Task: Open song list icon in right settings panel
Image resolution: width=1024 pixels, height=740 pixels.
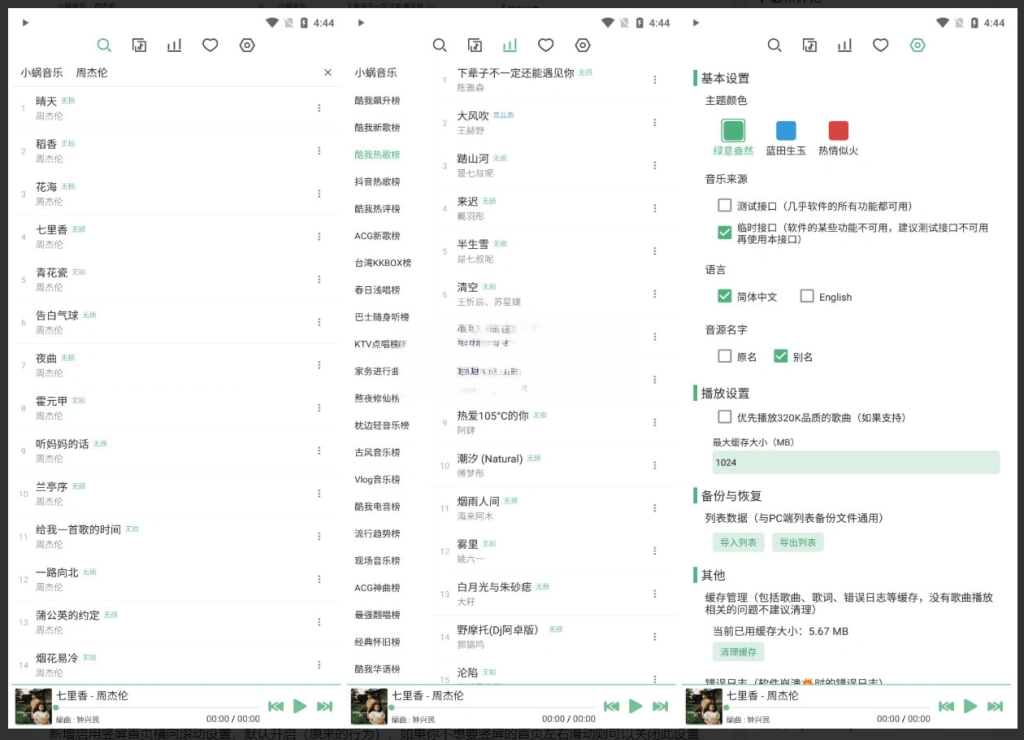Action: coord(810,45)
